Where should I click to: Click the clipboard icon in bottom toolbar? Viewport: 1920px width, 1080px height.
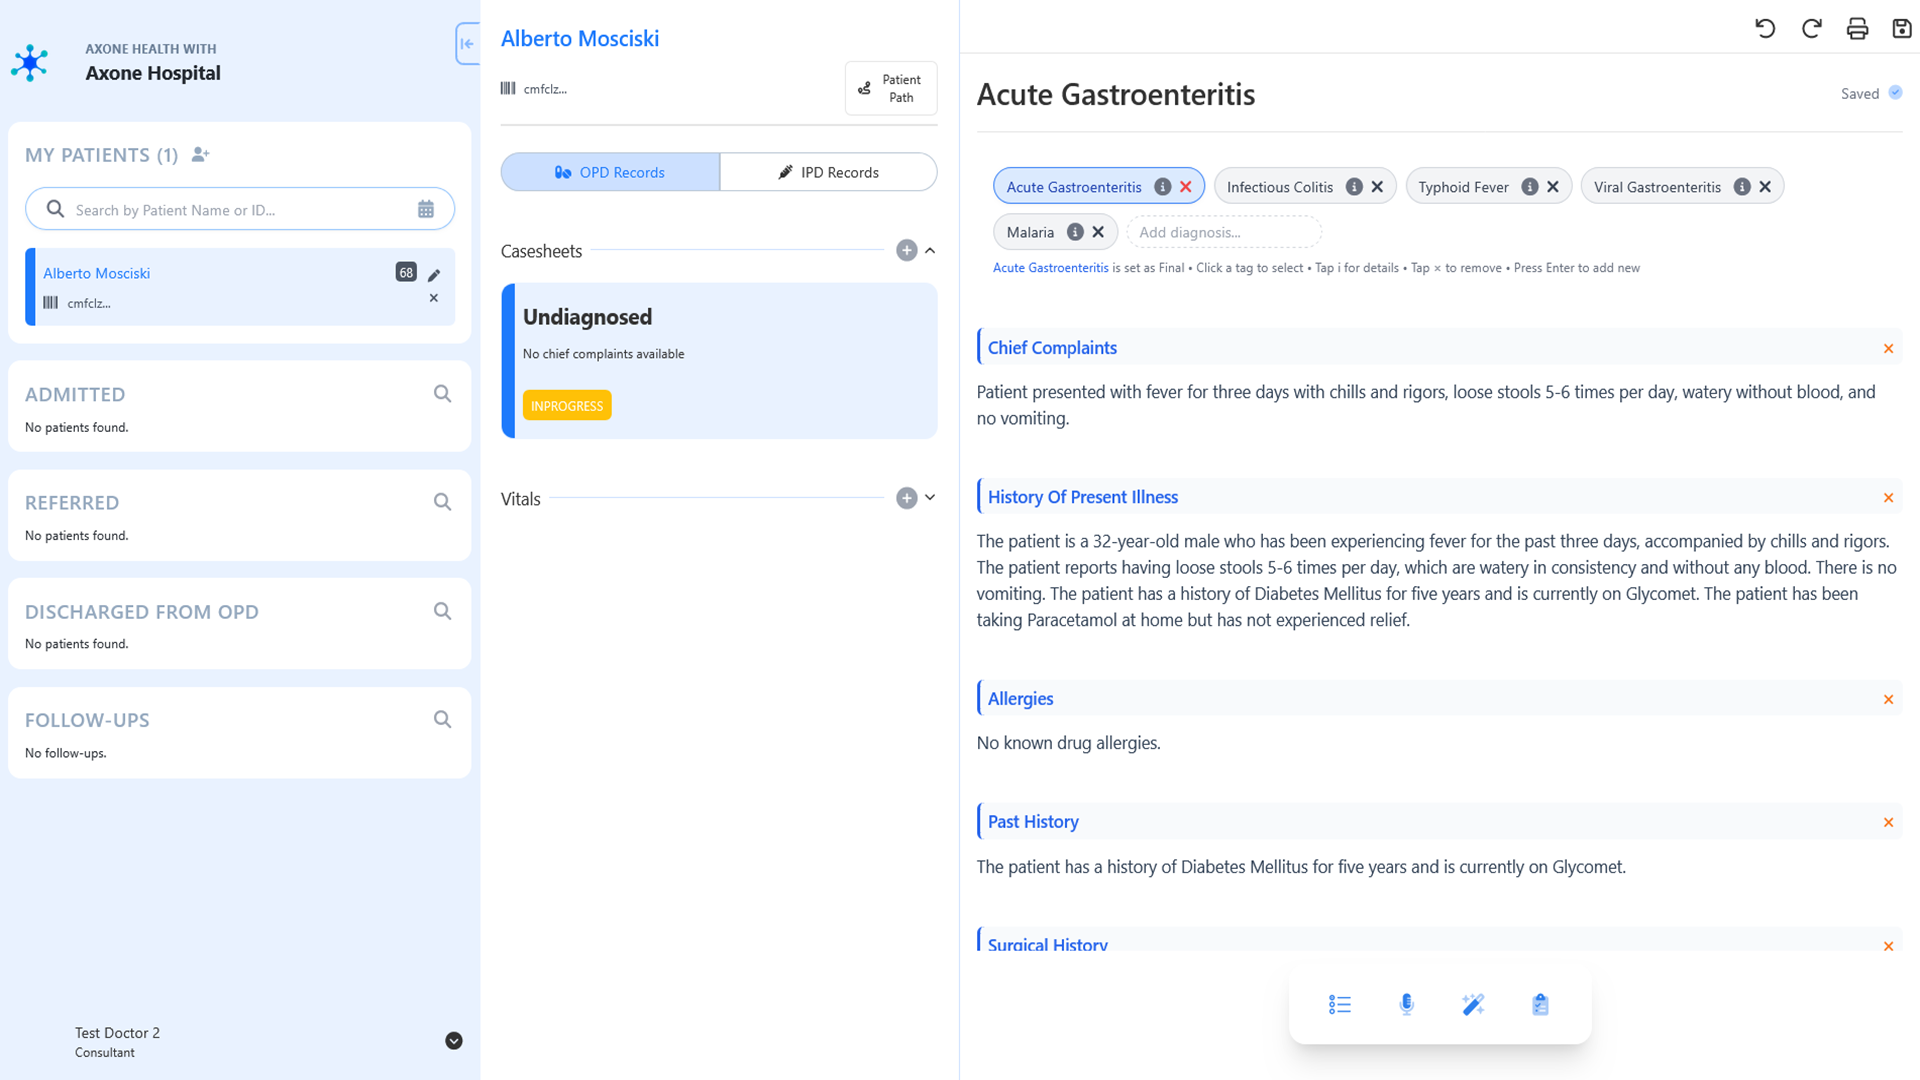tap(1540, 1004)
